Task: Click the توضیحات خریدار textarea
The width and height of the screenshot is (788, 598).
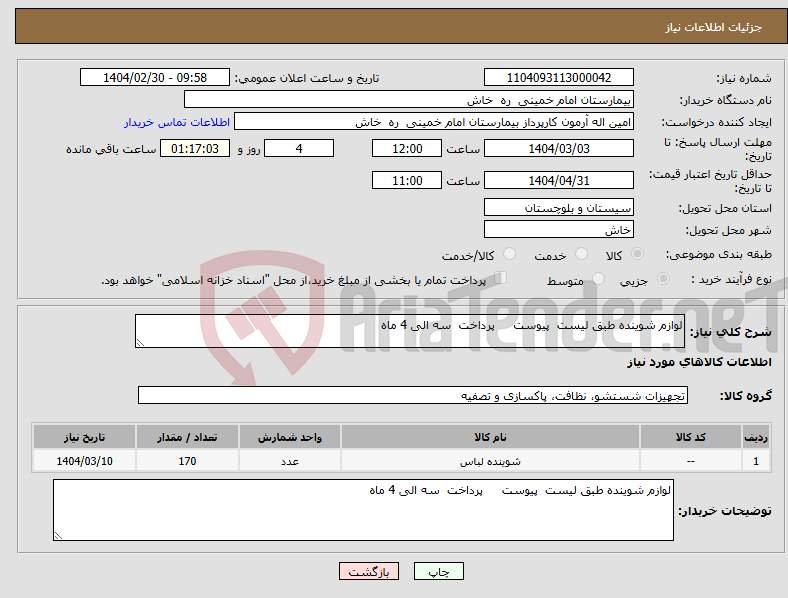Action: tap(363, 510)
